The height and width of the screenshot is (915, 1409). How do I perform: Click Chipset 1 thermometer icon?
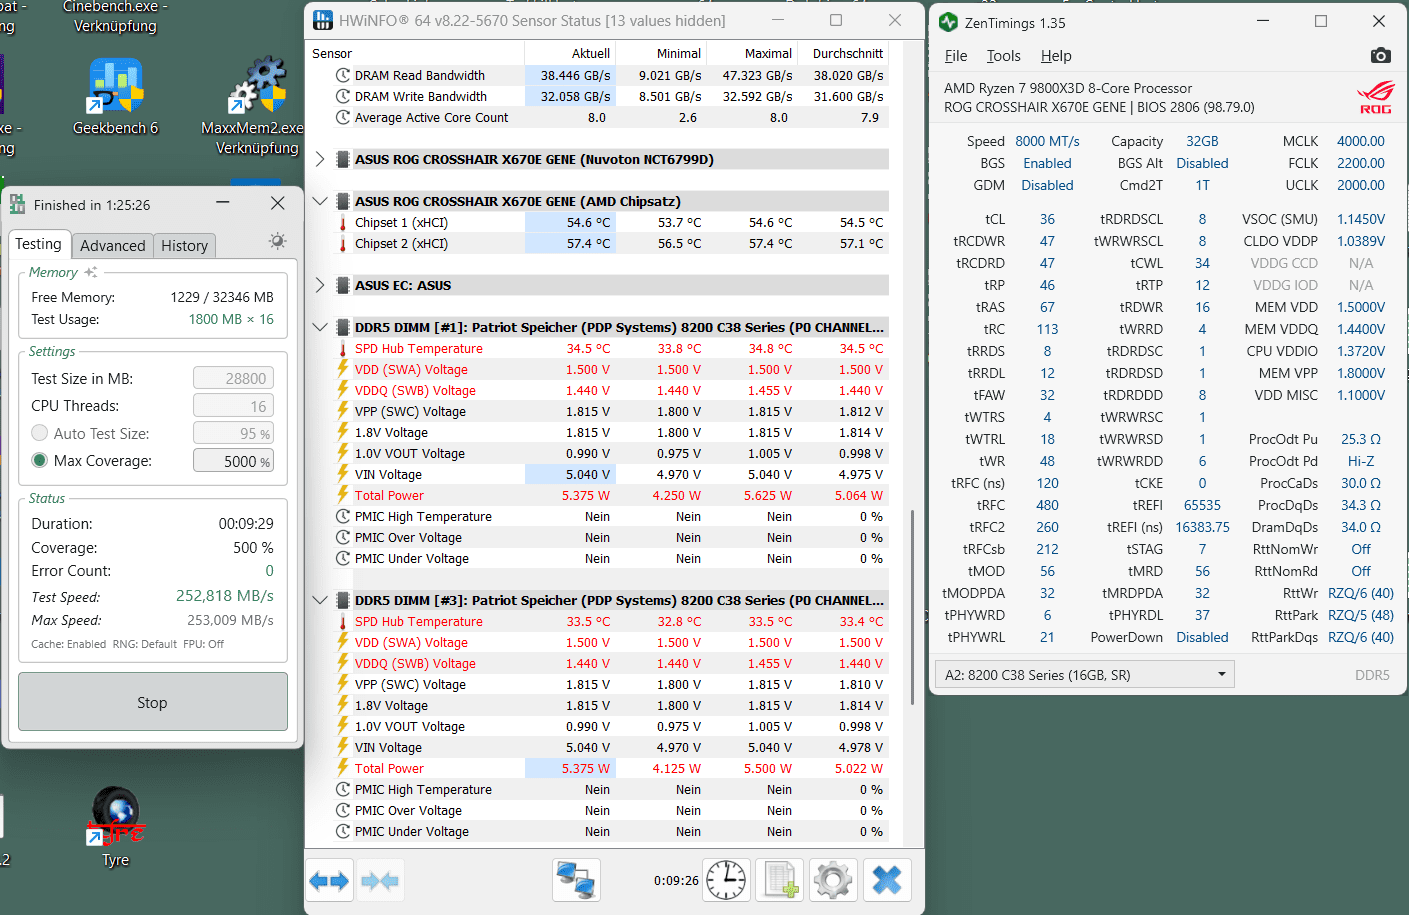click(342, 222)
